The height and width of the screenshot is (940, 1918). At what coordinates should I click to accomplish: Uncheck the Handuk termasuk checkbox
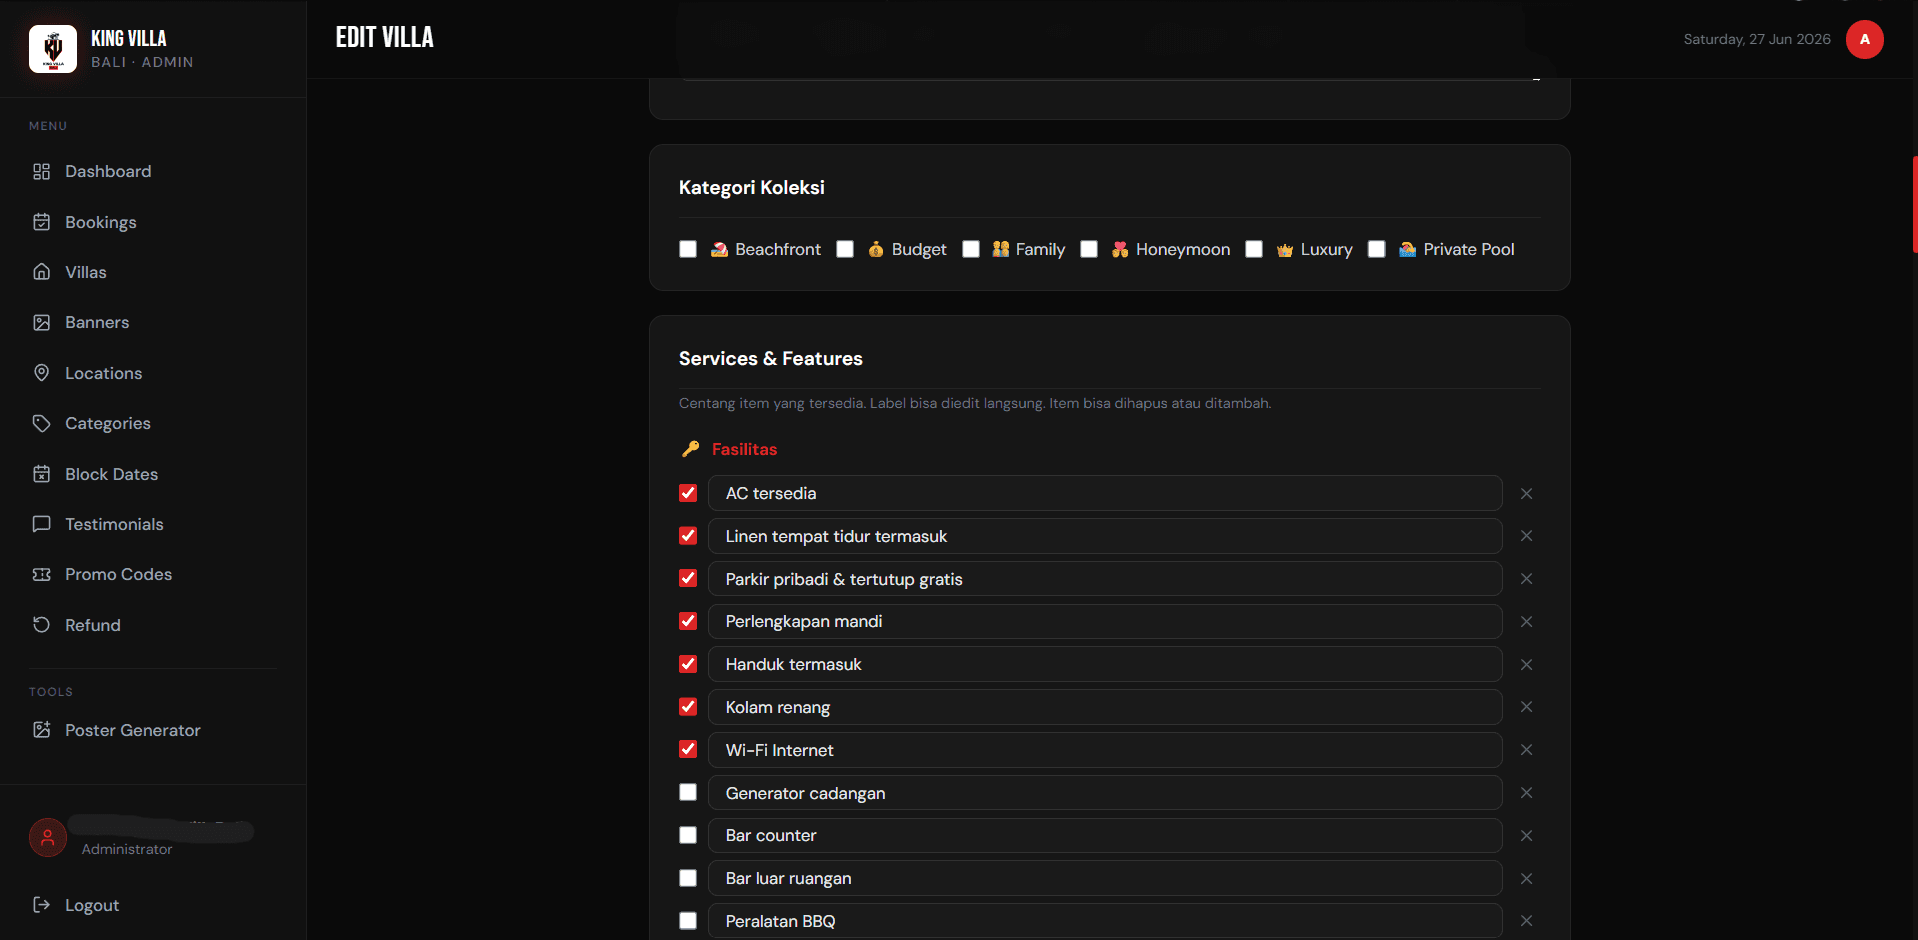[x=688, y=664]
